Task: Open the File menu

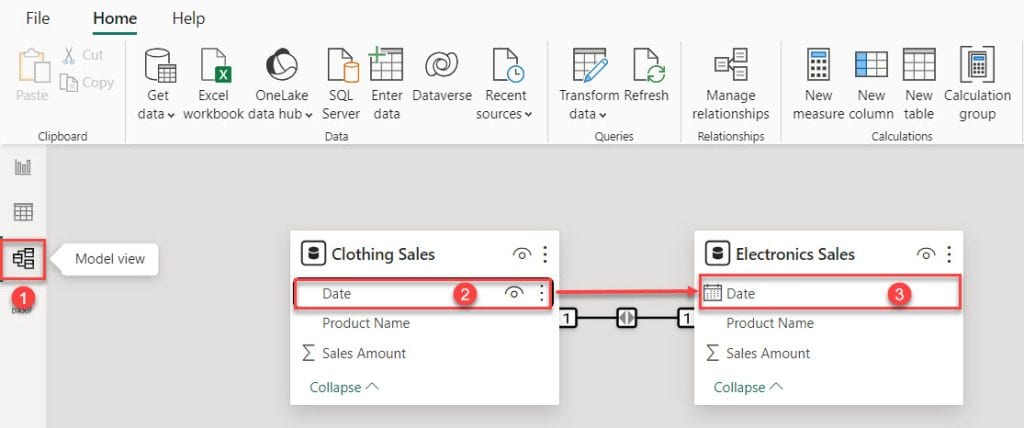Action: (x=37, y=19)
